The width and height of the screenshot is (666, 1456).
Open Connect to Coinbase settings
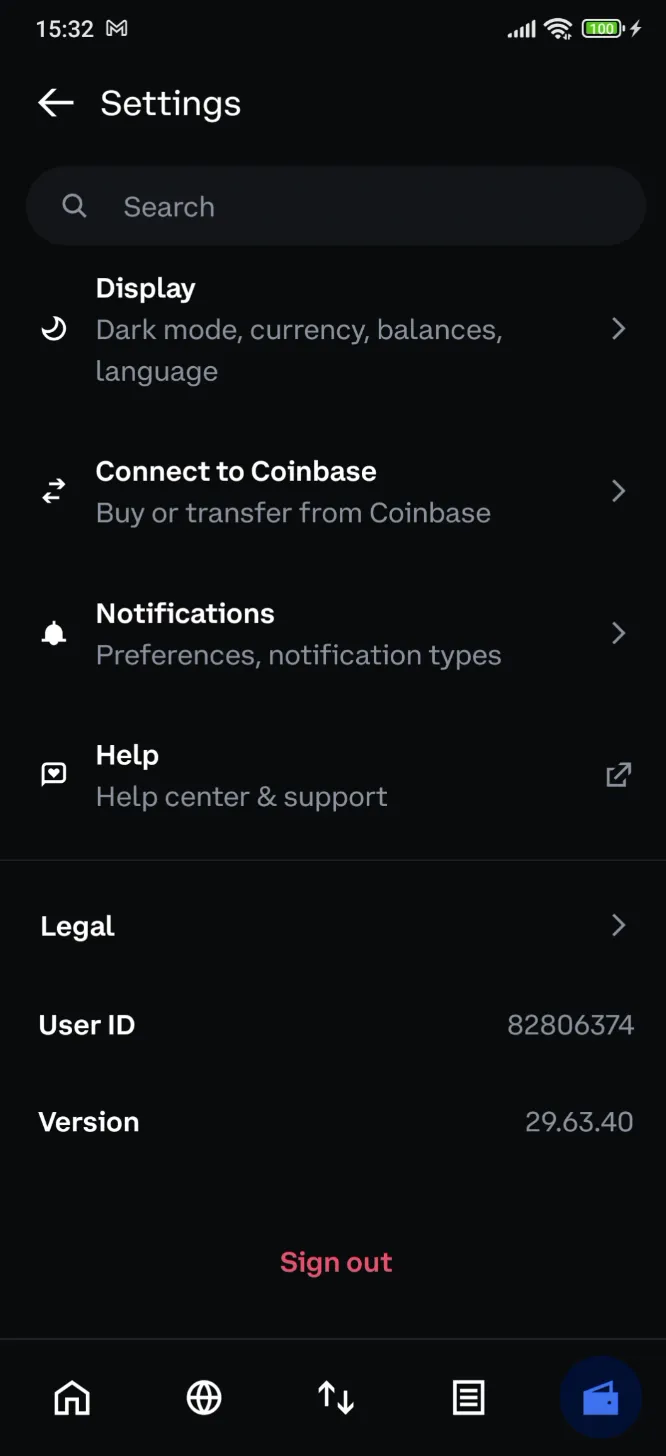pos(335,490)
